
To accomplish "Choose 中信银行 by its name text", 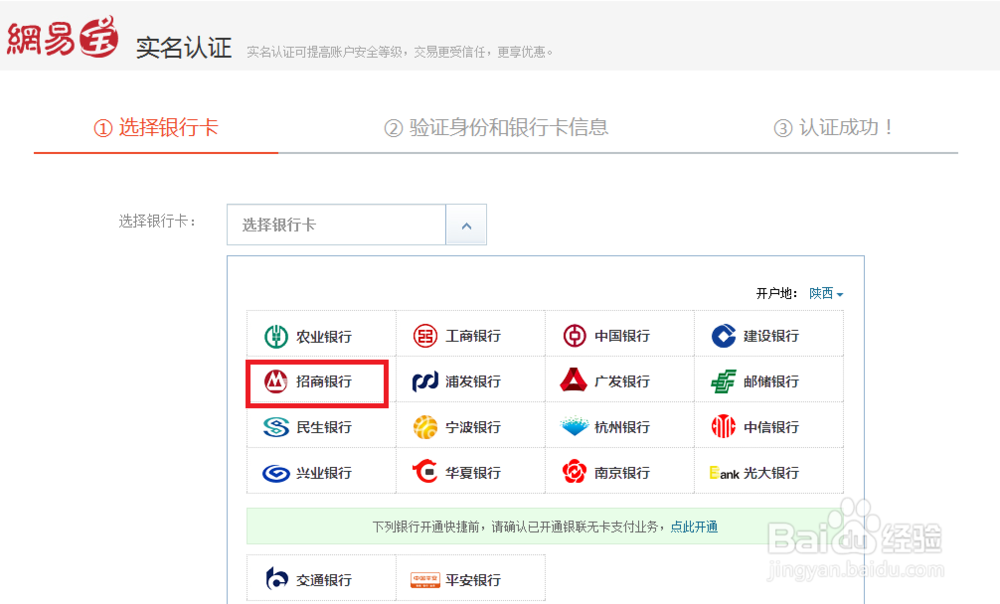I will coord(771,427).
